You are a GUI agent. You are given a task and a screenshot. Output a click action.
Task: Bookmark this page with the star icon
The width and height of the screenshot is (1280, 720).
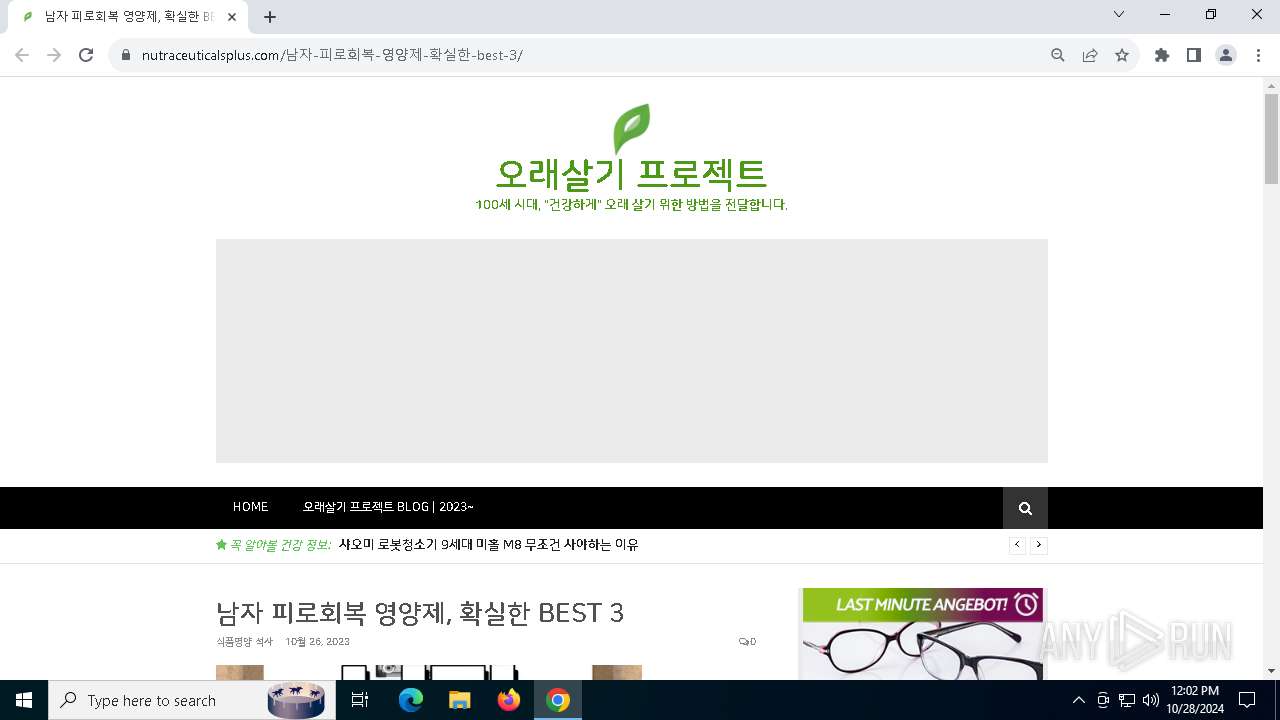pyautogui.click(x=1122, y=55)
